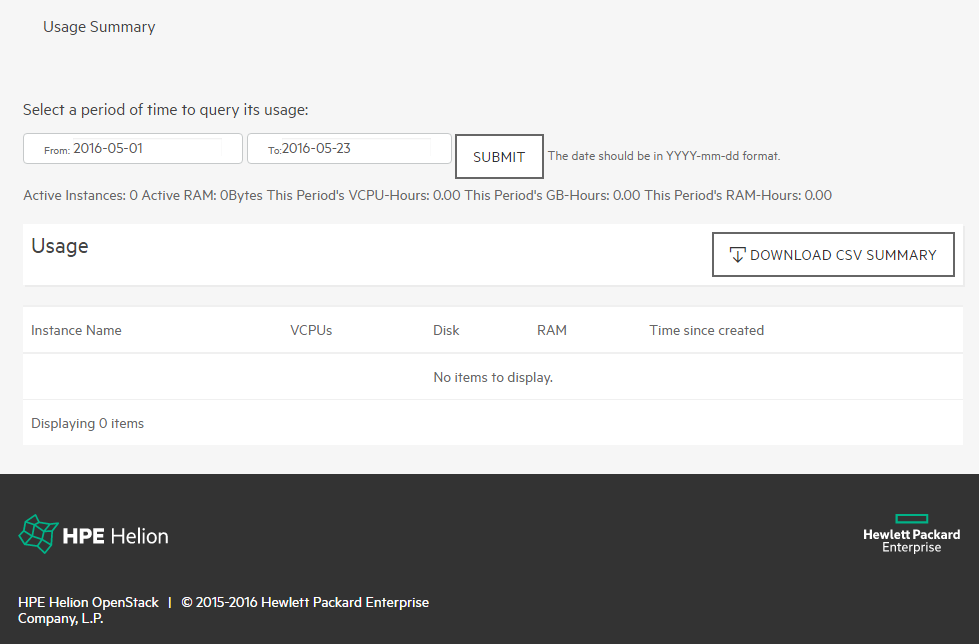
Task: Click the Displaying 0 items footer
Action: point(87,424)
